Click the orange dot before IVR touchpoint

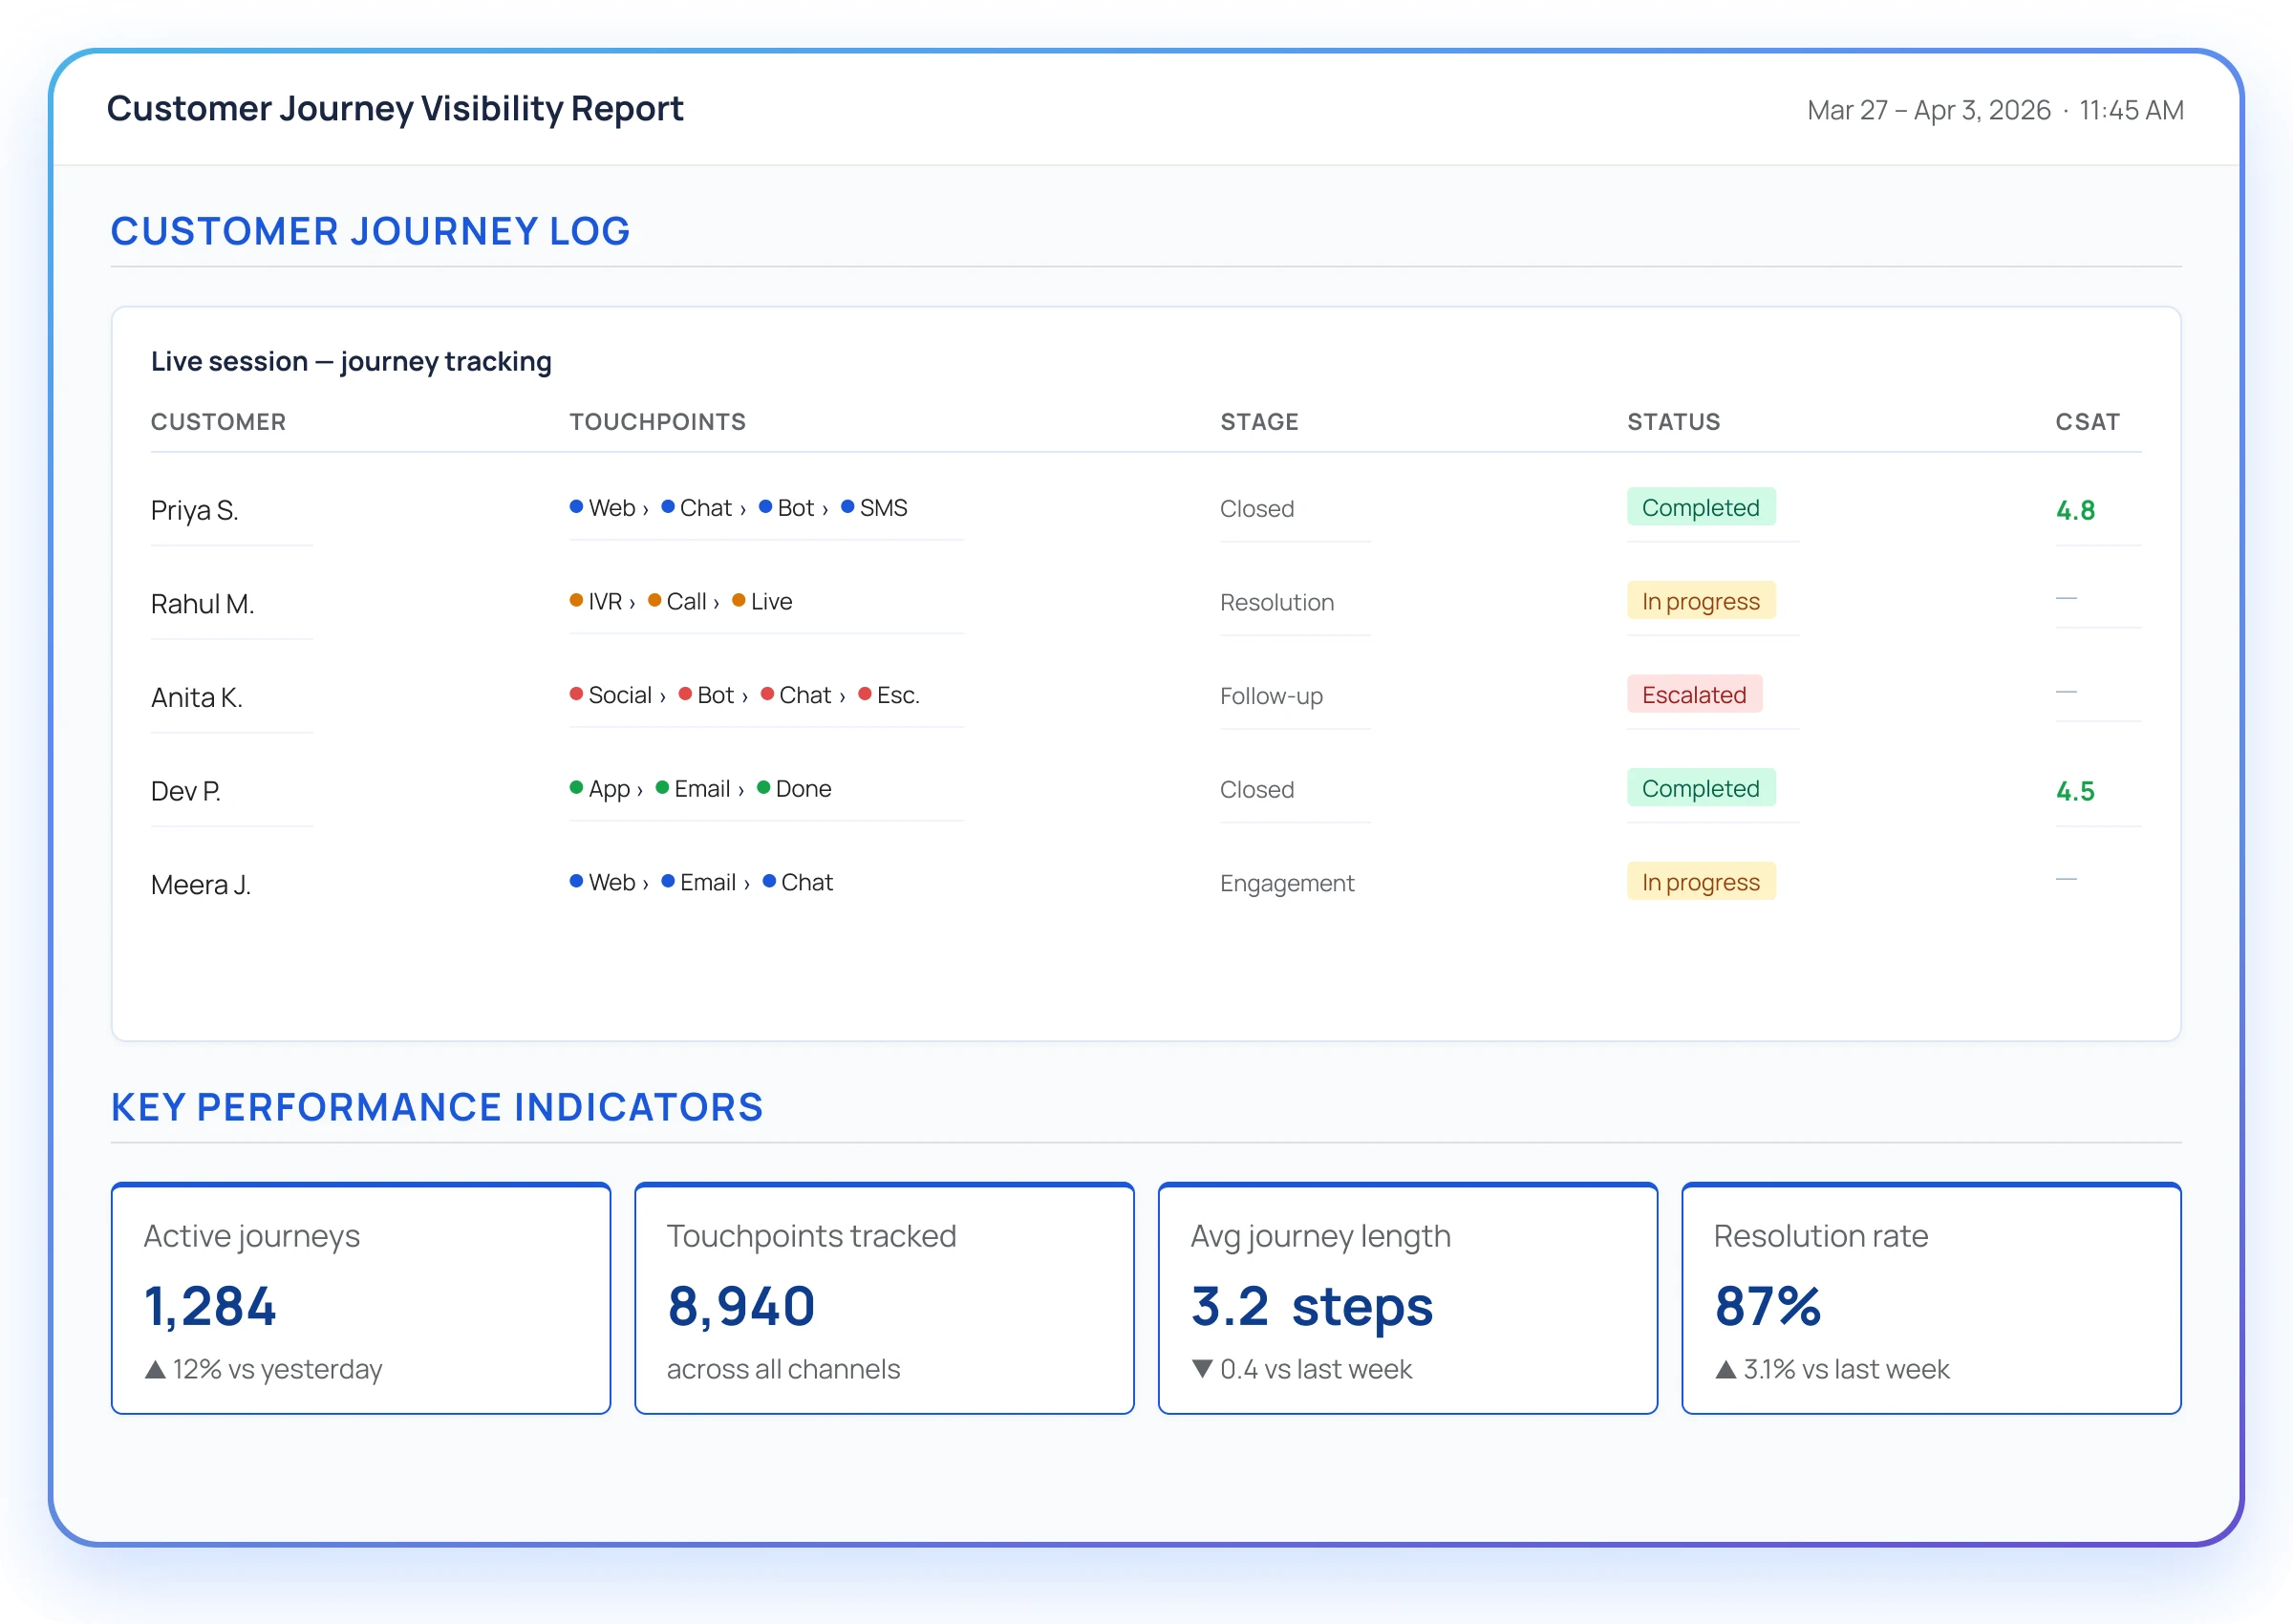[576, 600]
